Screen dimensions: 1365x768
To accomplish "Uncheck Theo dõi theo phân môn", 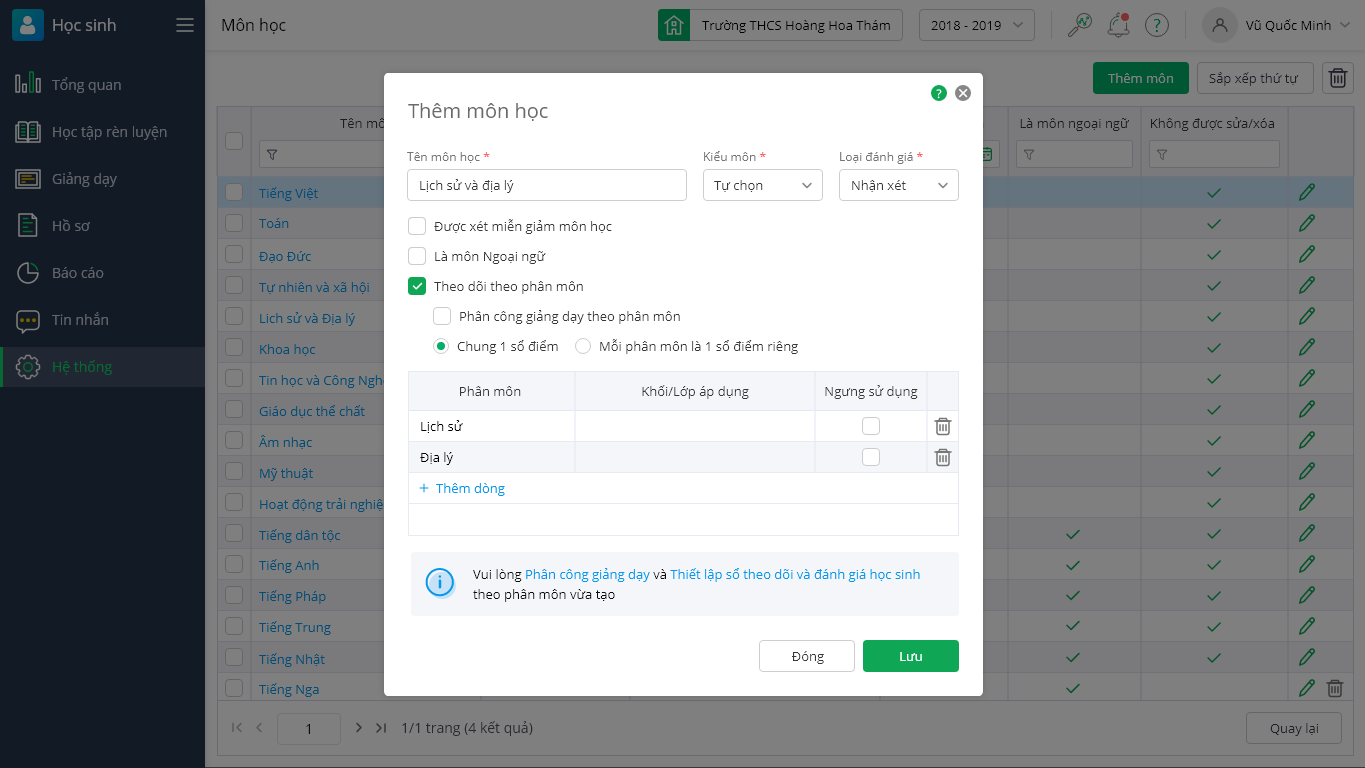I will click(x=418, y=286).
